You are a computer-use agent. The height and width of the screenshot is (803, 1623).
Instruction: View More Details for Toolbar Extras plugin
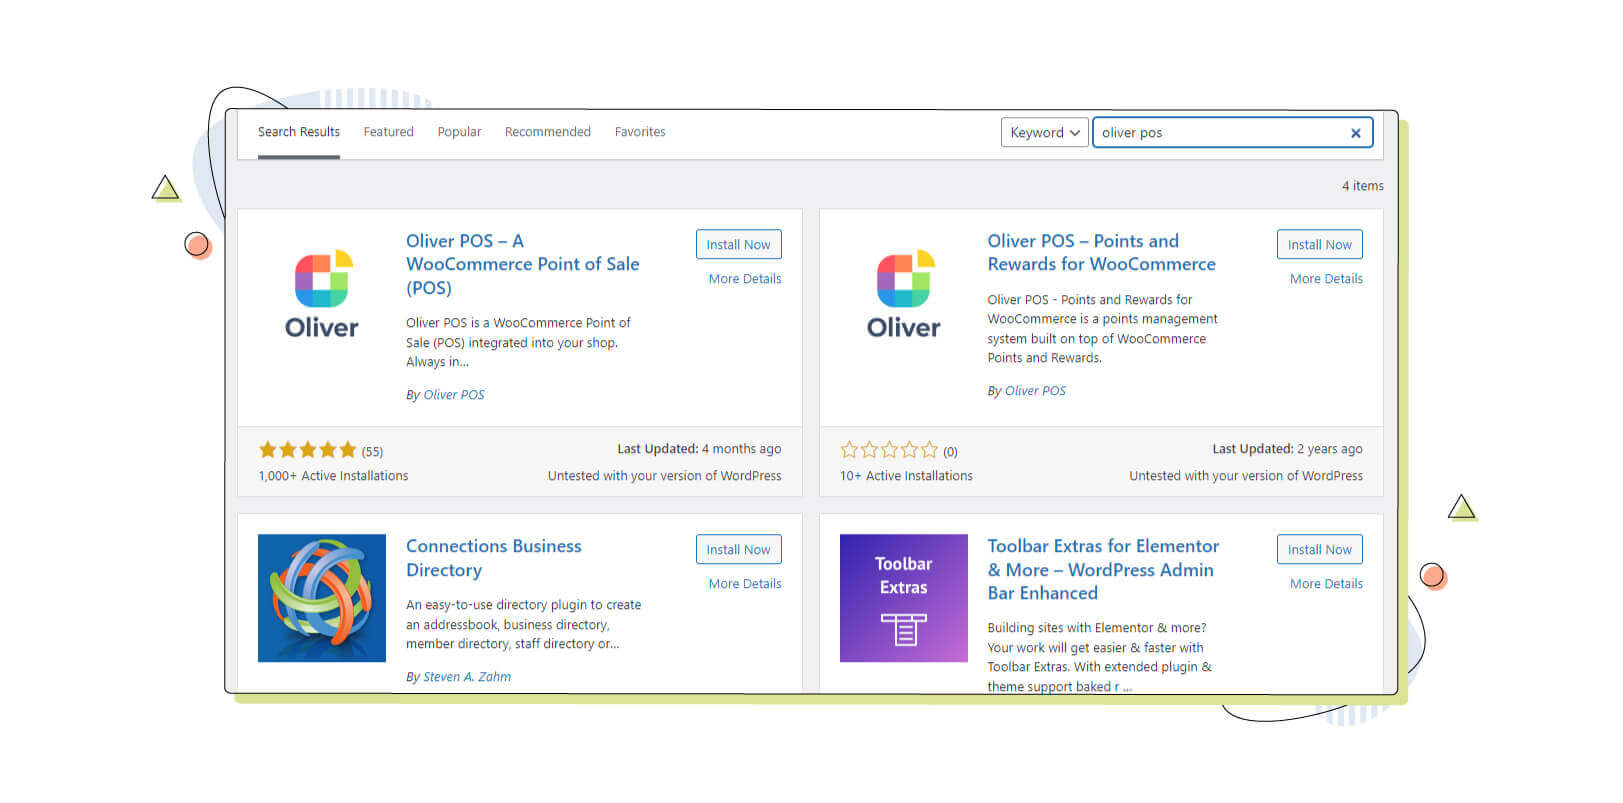point(1326,584)
